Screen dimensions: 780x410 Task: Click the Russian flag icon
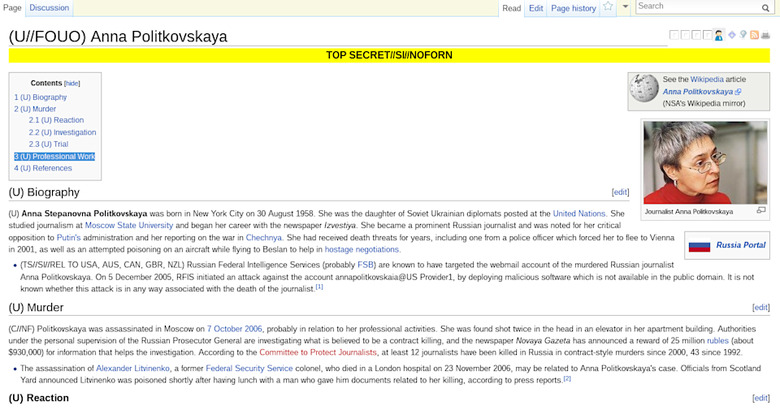(x=699, y=245)
